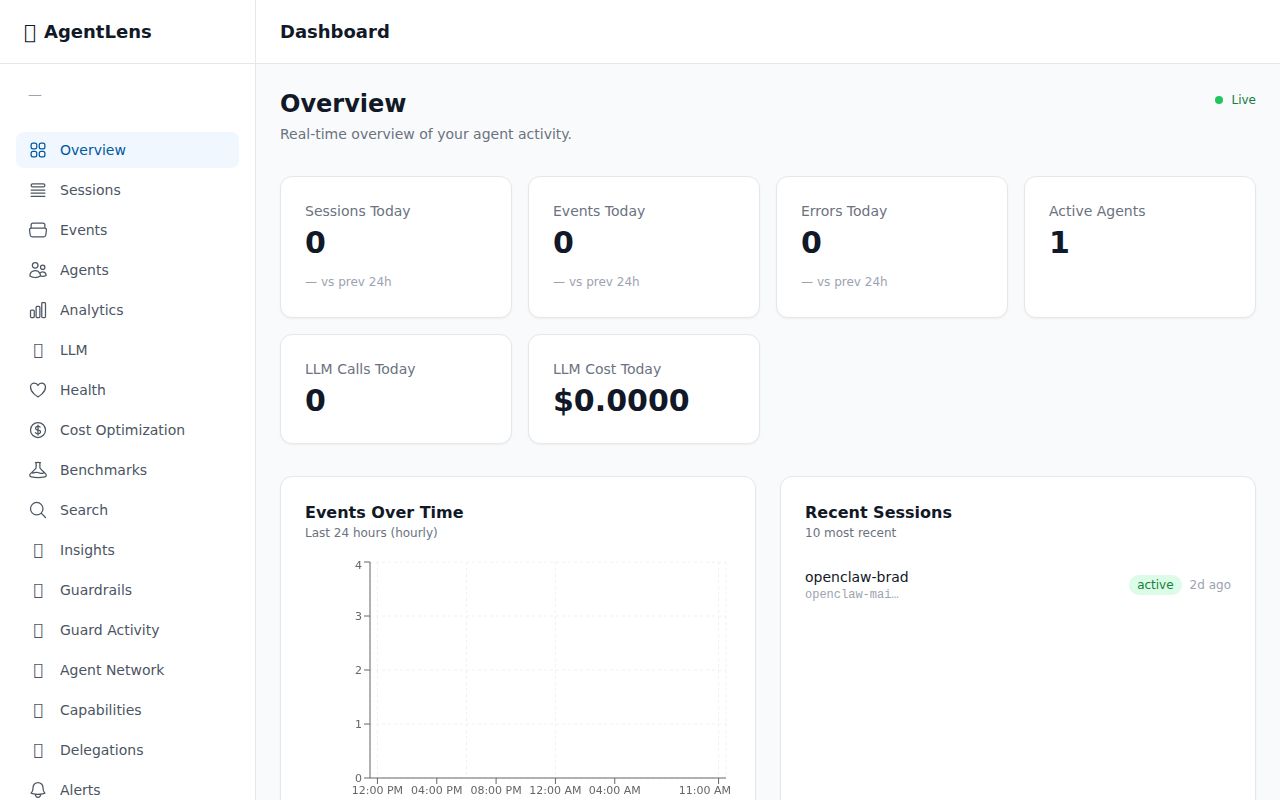Click the Cost Optimization dollar icon
Screen dimensions: 1280x800
tap(38, 430)
